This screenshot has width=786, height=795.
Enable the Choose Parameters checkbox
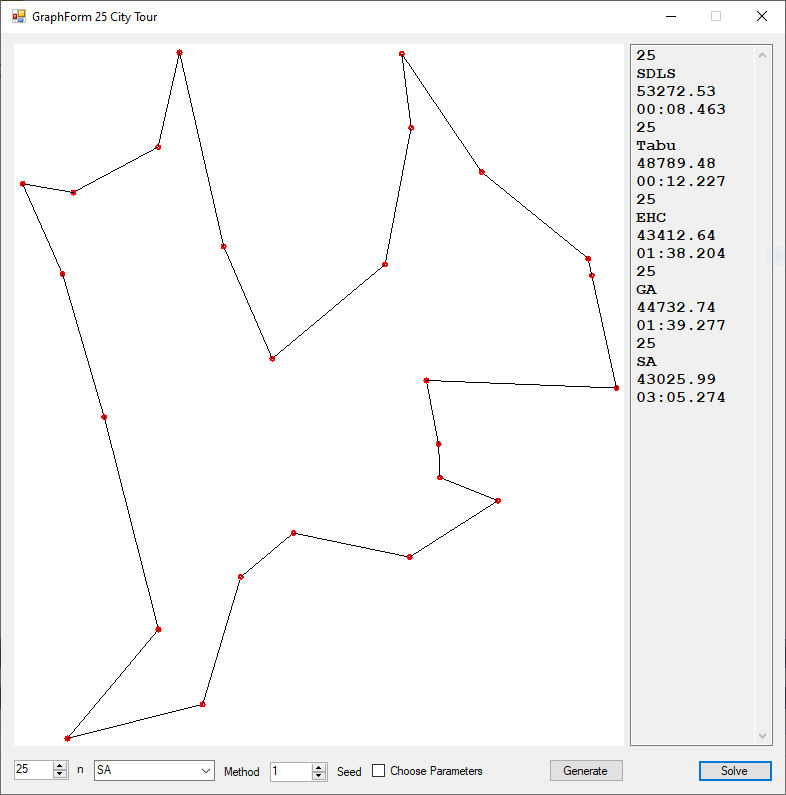[378, 771]
